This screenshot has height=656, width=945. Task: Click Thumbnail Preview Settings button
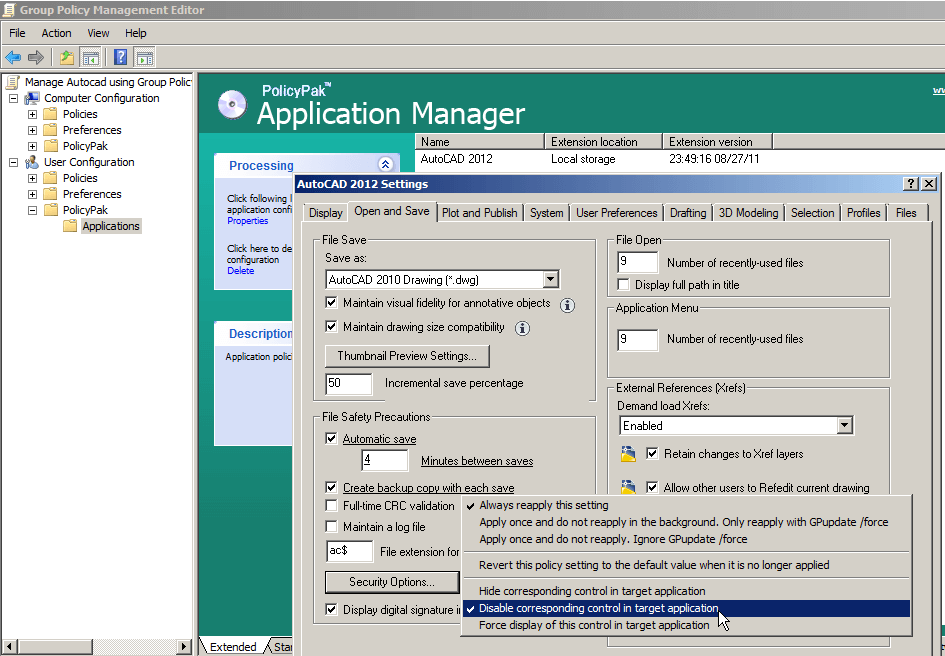pos(407,356)
